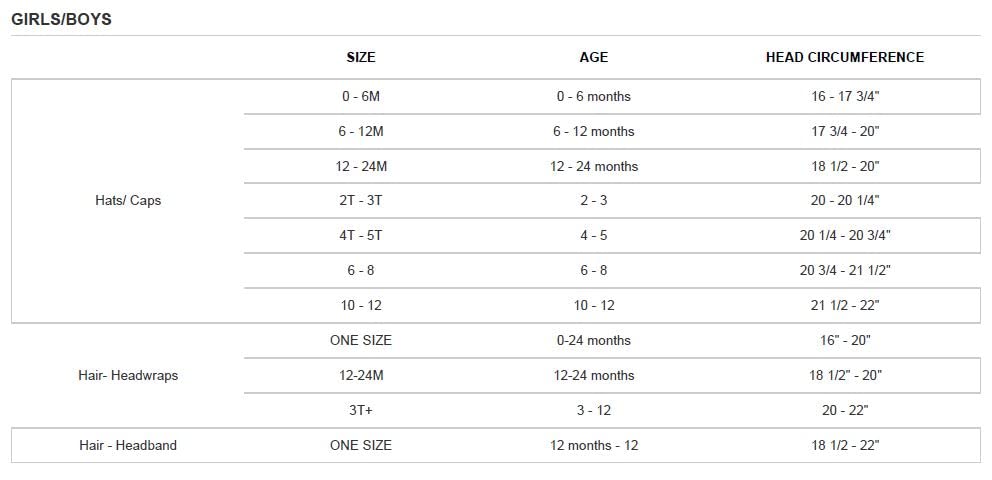Click the 20 1/4 - 20 3/4" circumference cell
Screen dimensions: 992x480
tap(845, 235)
